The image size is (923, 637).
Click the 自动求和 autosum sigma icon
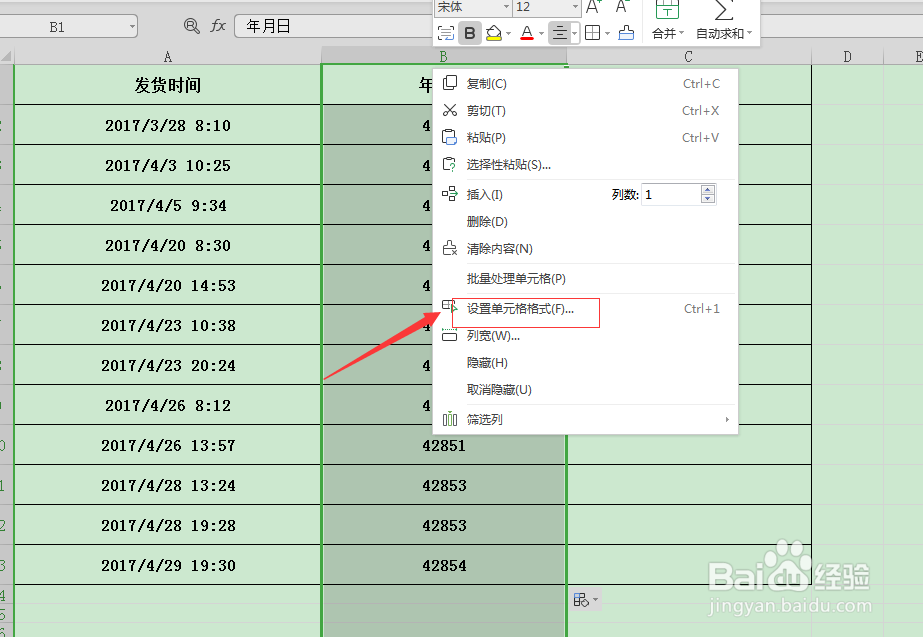(723, 10)
